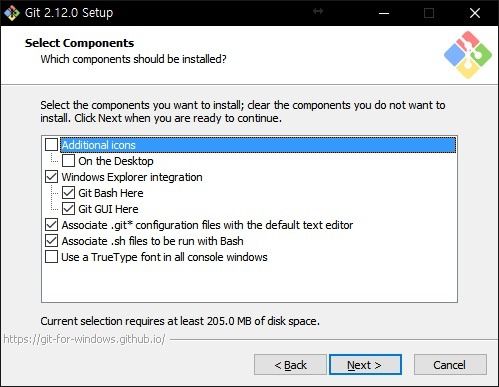Enable TrueType font in console windows
Screen dimensions: 499x387
(x=51, y=257)
